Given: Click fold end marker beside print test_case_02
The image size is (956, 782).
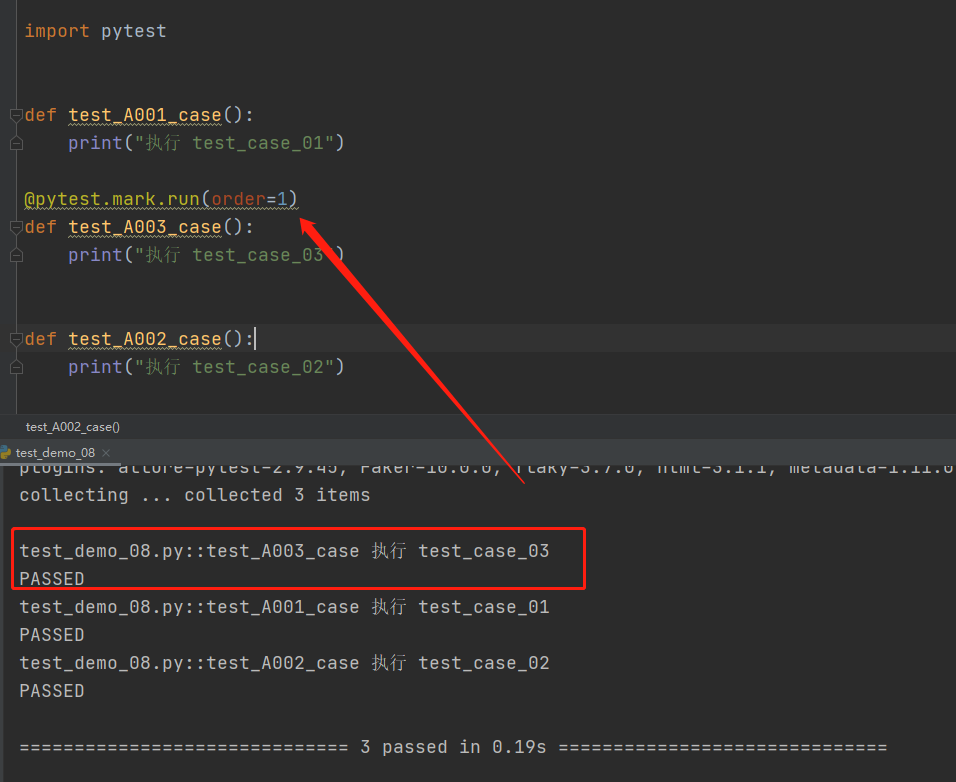Looking at the screenshot, I should point(16,367).
